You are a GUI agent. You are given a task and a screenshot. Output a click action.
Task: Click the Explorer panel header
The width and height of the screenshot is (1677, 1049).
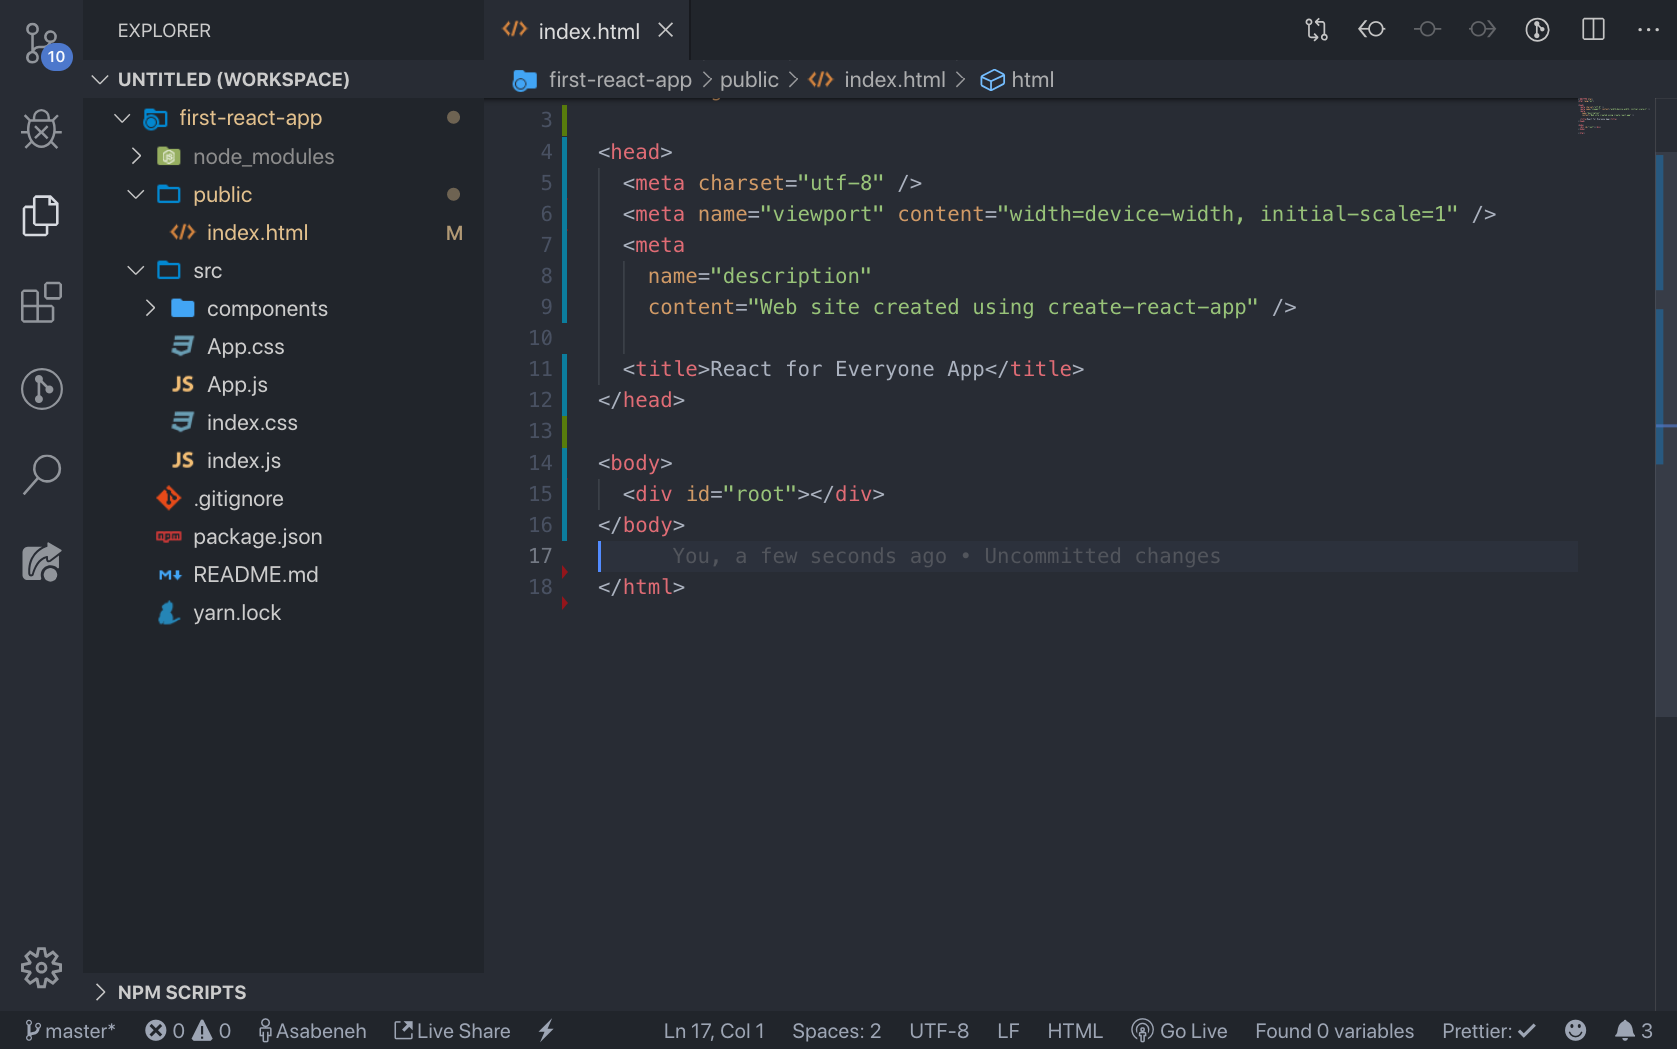(164, 31)
